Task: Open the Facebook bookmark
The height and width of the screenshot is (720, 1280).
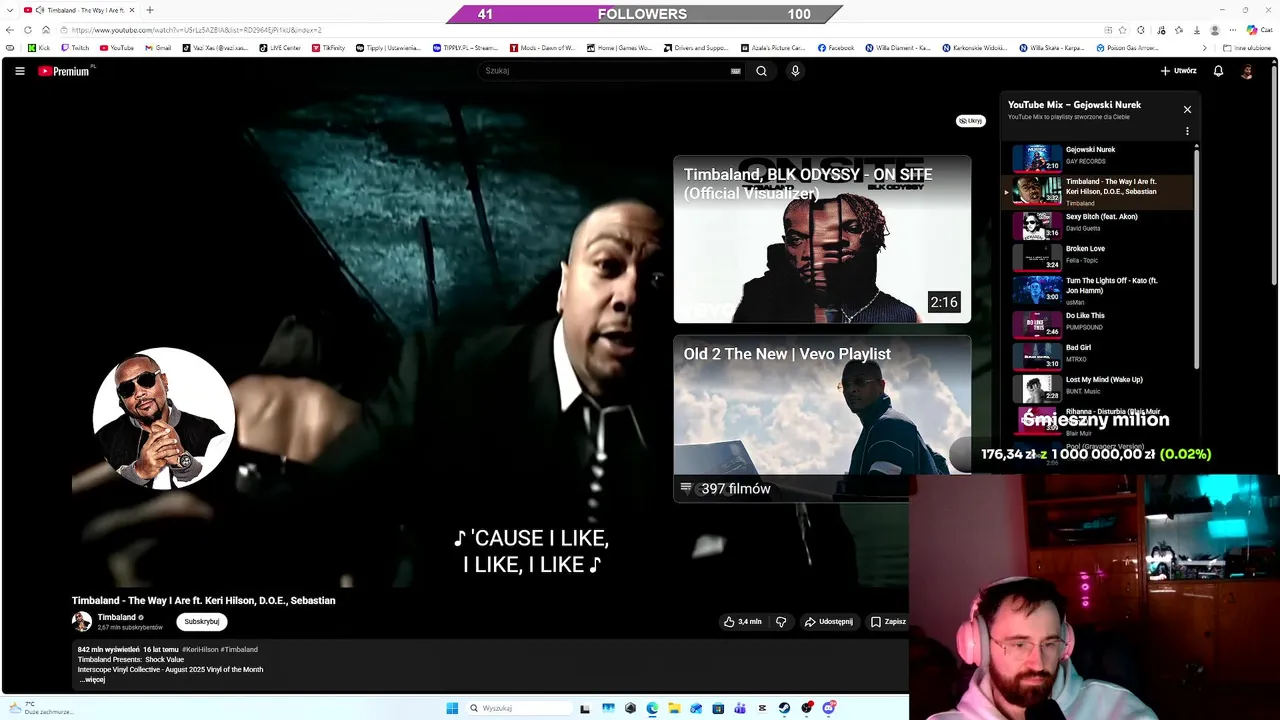Action: click(x=836, y=48)
